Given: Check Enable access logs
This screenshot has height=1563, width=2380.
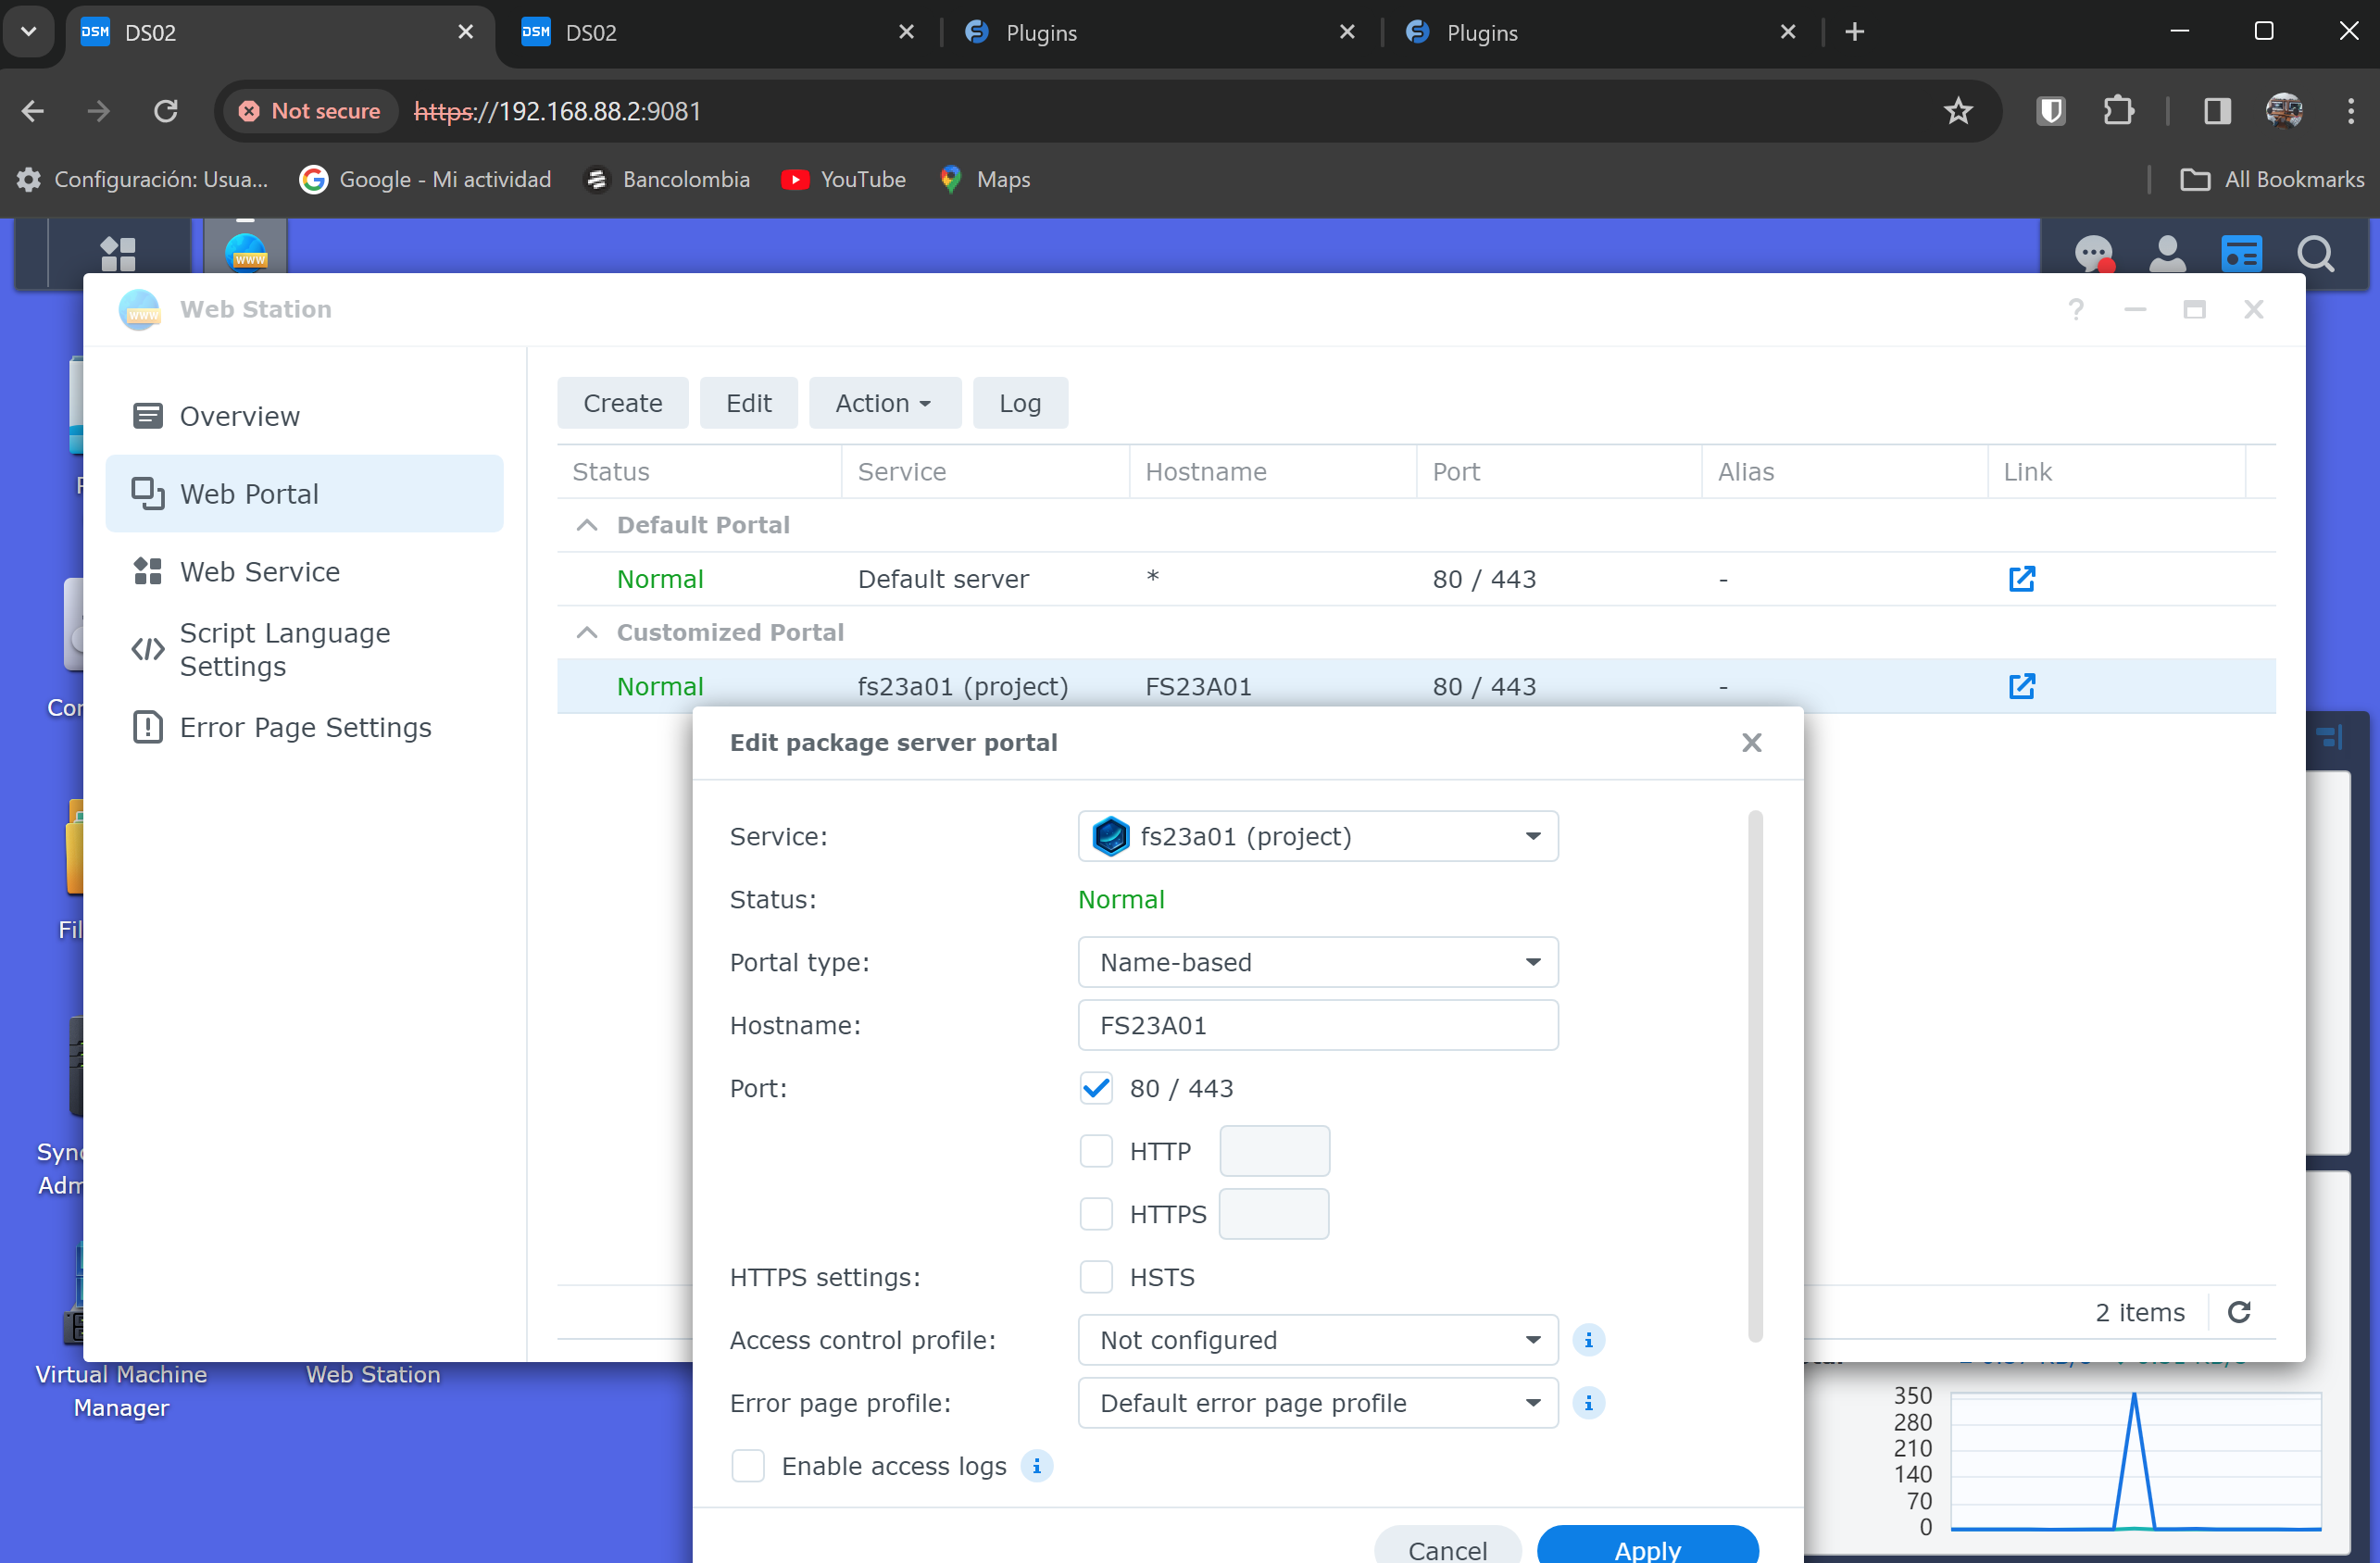Looking at the screenshot, I should point(748,1466).
